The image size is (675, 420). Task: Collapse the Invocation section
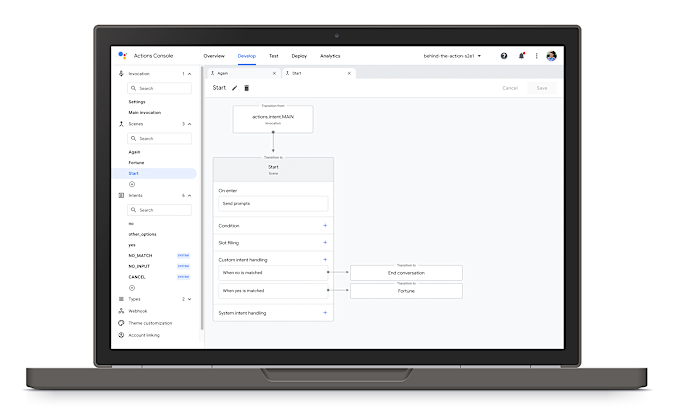[190, 74]
